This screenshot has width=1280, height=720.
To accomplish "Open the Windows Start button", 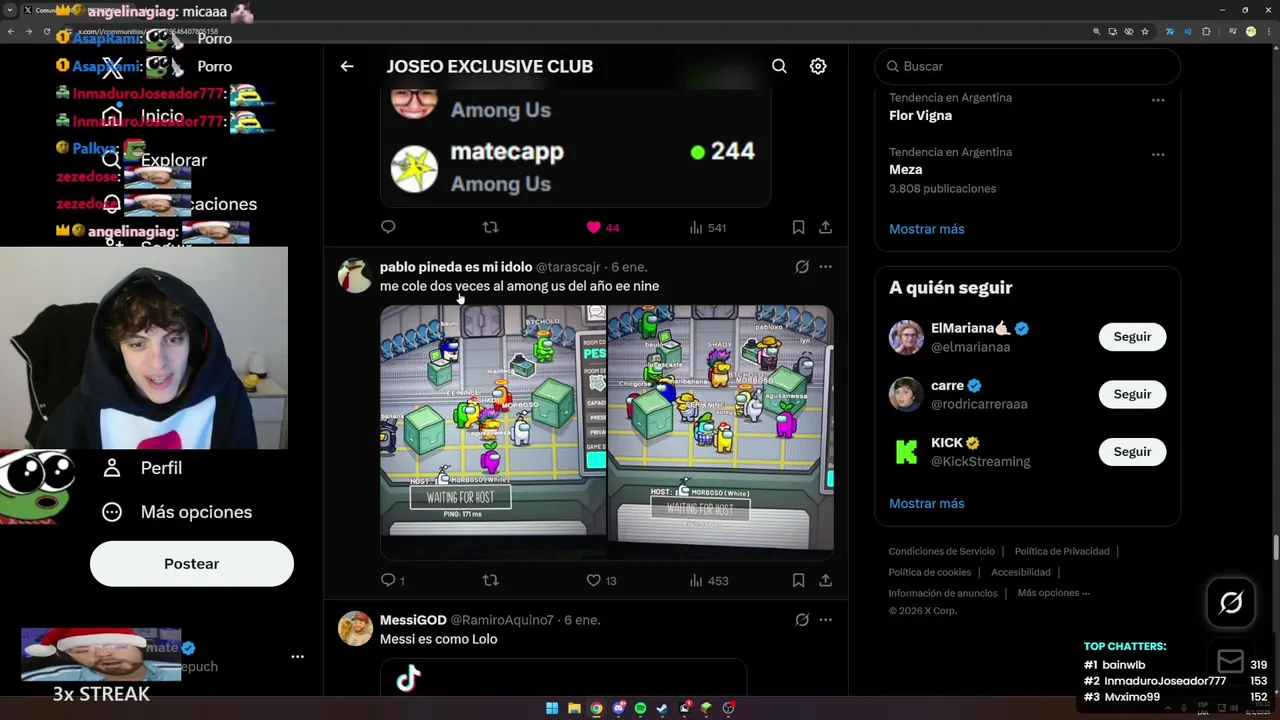I will pyautogui.click(x=552, y=708).
